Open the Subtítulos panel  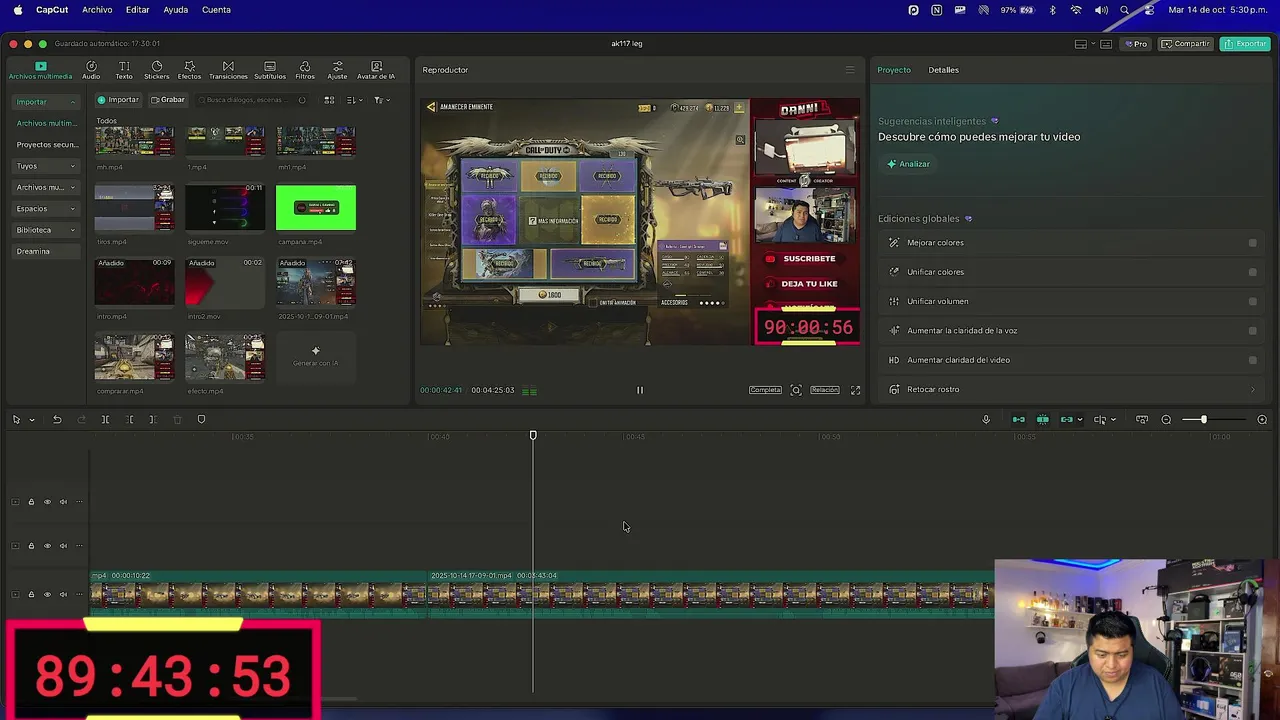pyautogui.click(x=270, y=70)
